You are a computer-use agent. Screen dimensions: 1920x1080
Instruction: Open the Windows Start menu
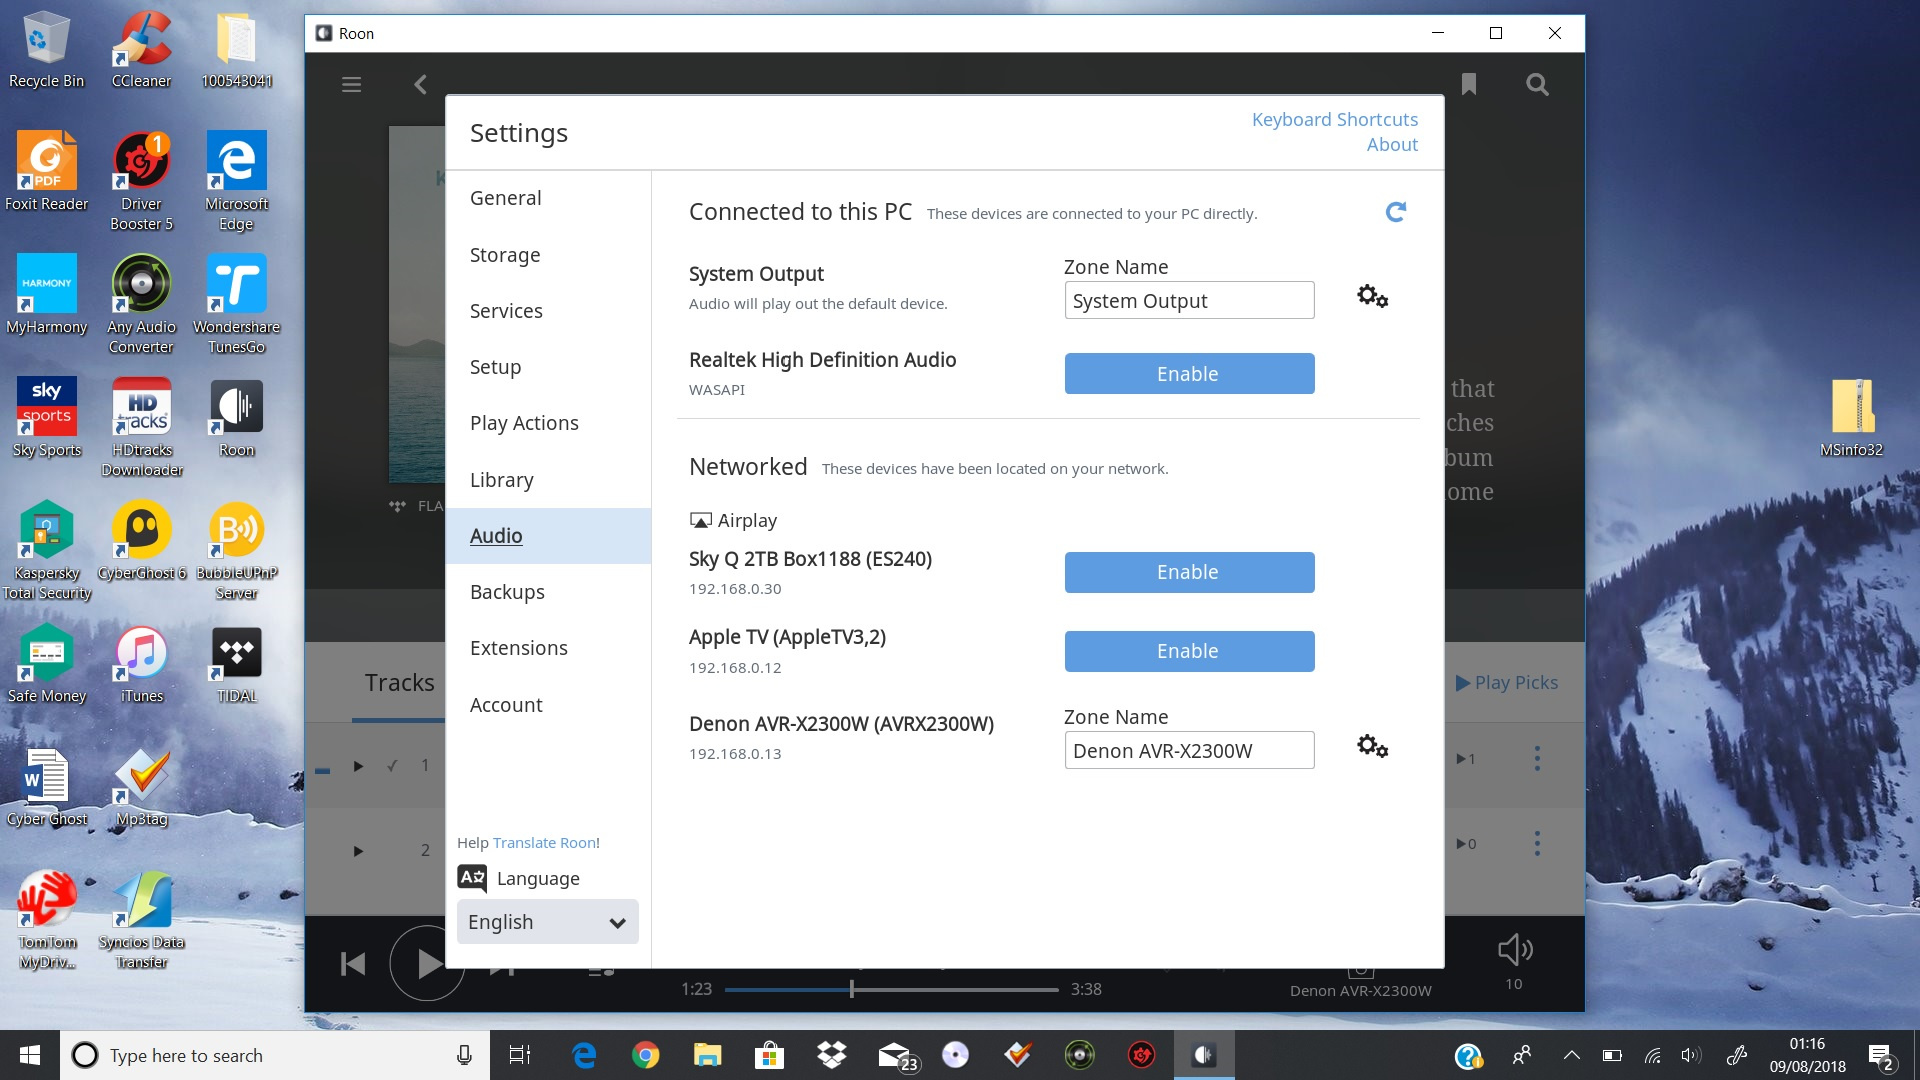[30, 1055]
